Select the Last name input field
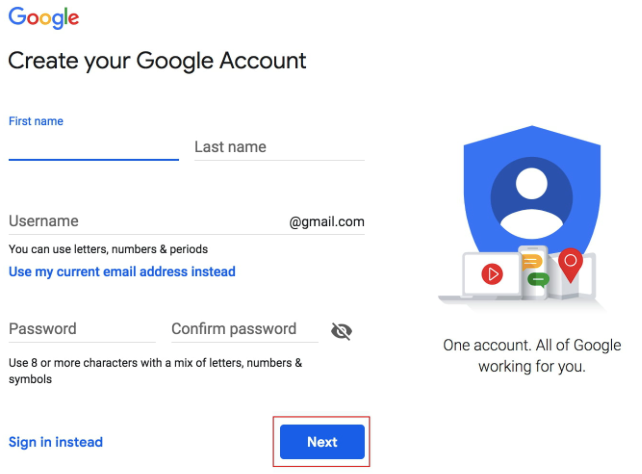The height and width of the screenshot is (474, 642). coord(279,147)
